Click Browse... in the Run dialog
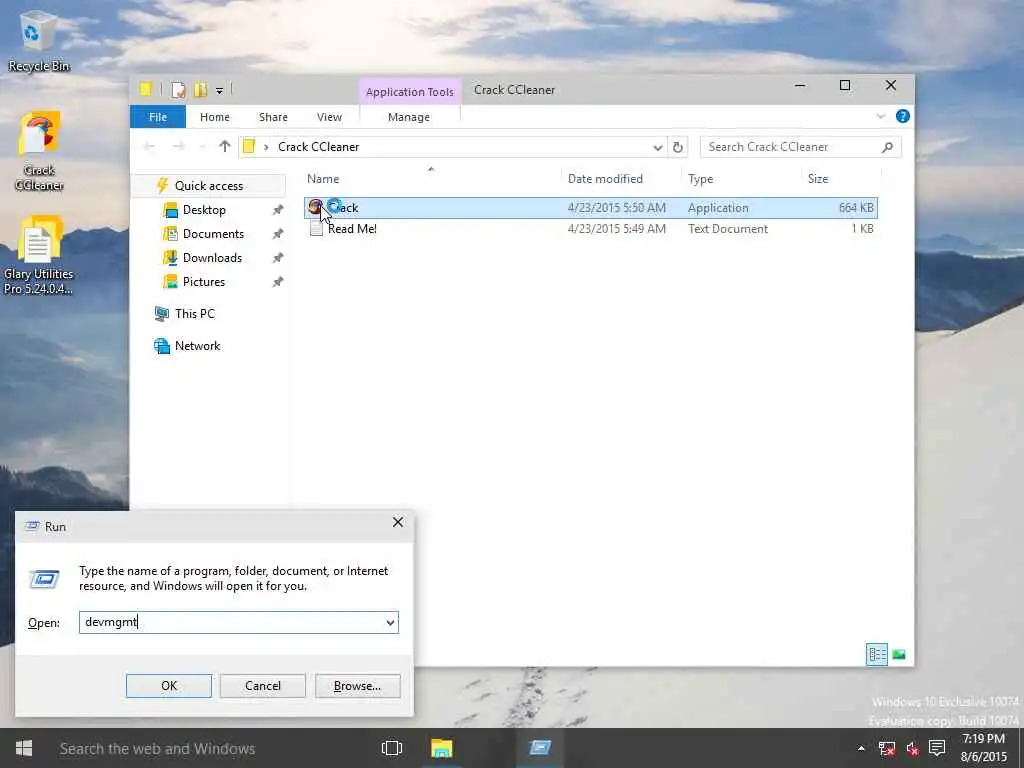The height and width of the screenshot is (768, 1024). [x=357, y=686]
